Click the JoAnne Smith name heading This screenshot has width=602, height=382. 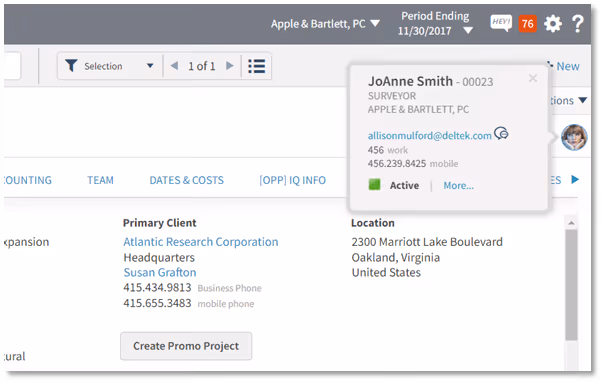click(410, 81)
